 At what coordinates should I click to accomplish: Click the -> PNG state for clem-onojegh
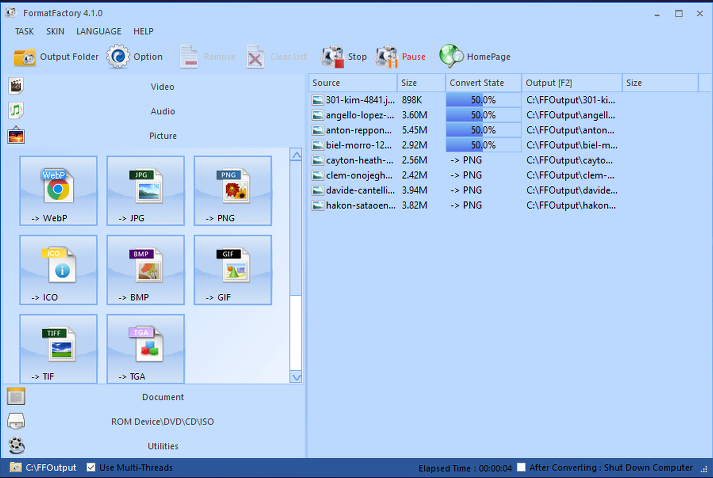pos(466,175)
